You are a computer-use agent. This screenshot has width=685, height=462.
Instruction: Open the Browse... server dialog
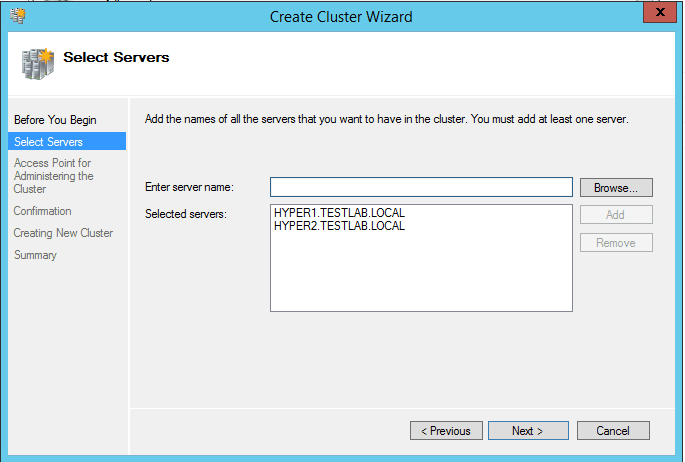pos(616,188)
